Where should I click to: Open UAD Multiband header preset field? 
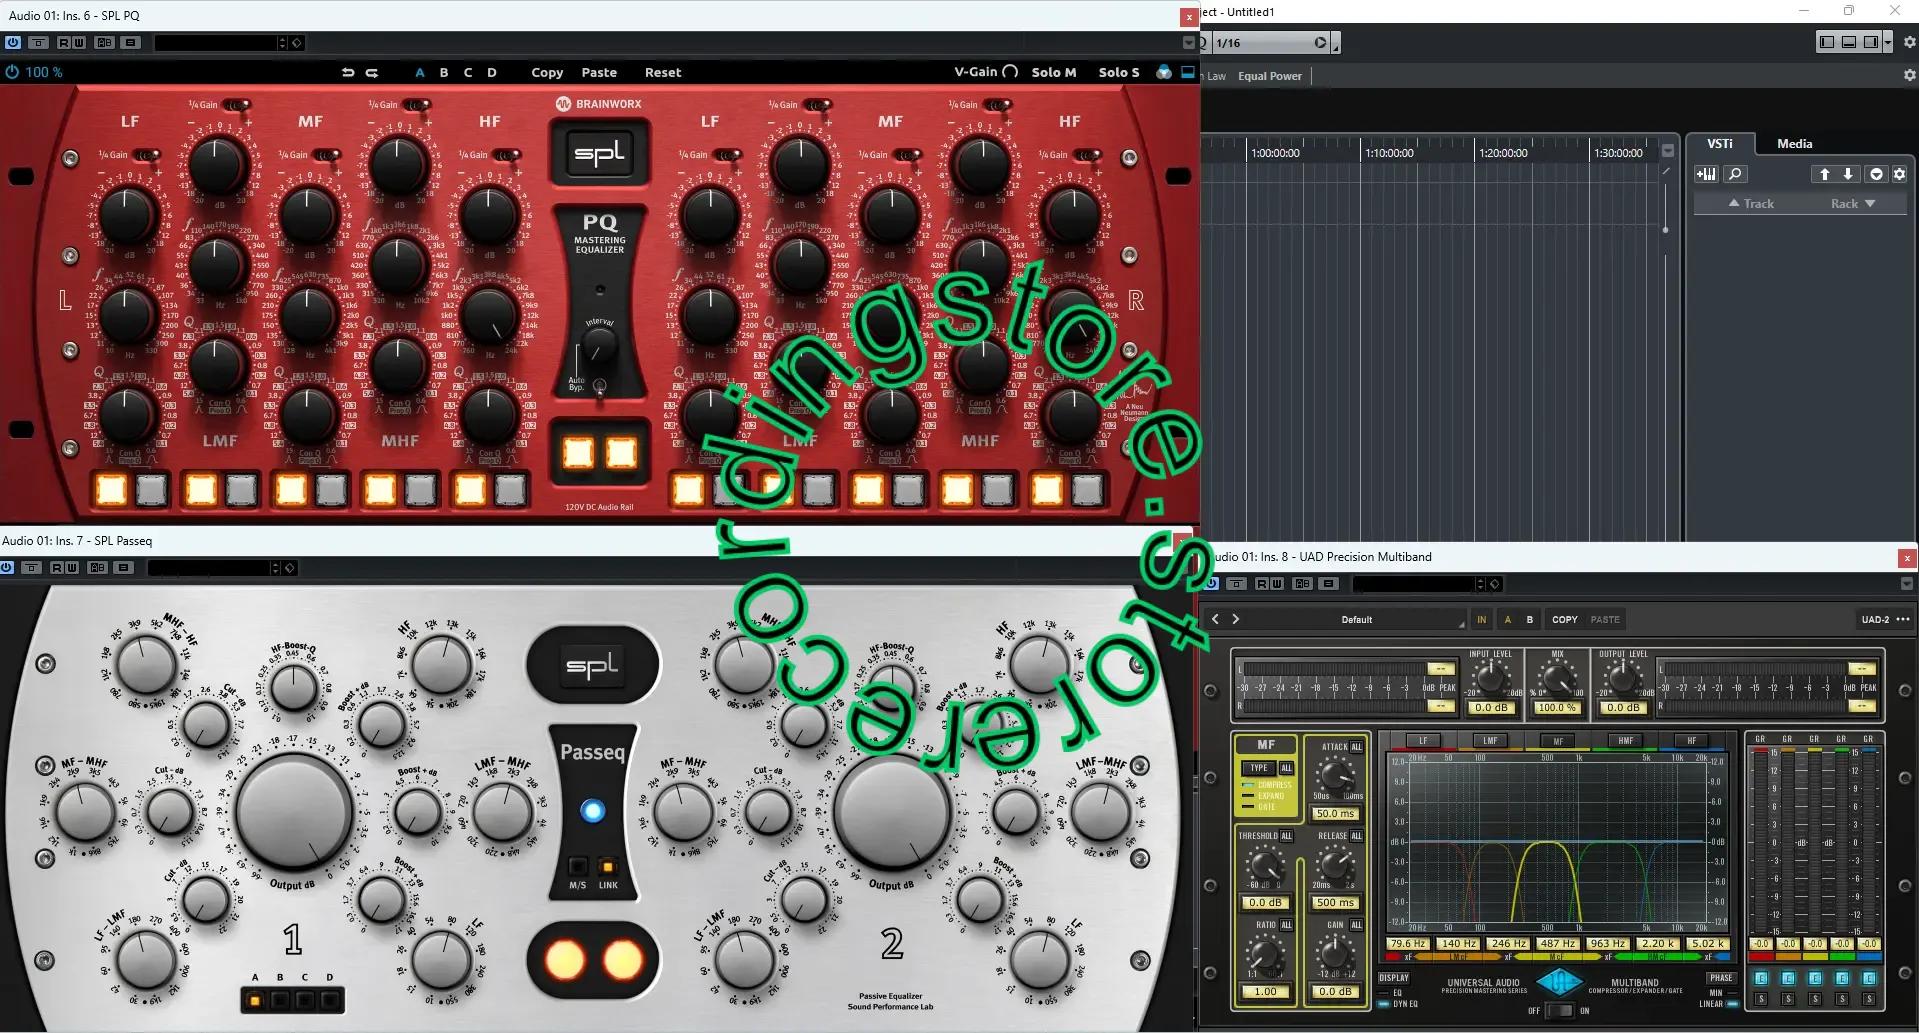[1414, 584]
